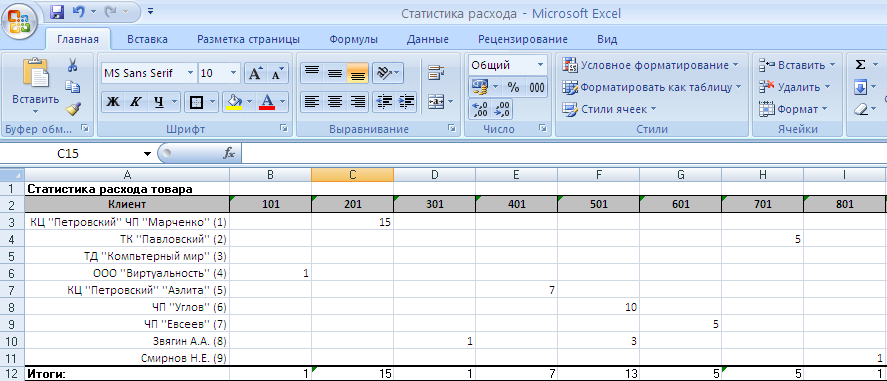The height and width of the screenshot is (381, 887).
Task: Cut selection with the scissors icon
Action: tap(72, 65)
